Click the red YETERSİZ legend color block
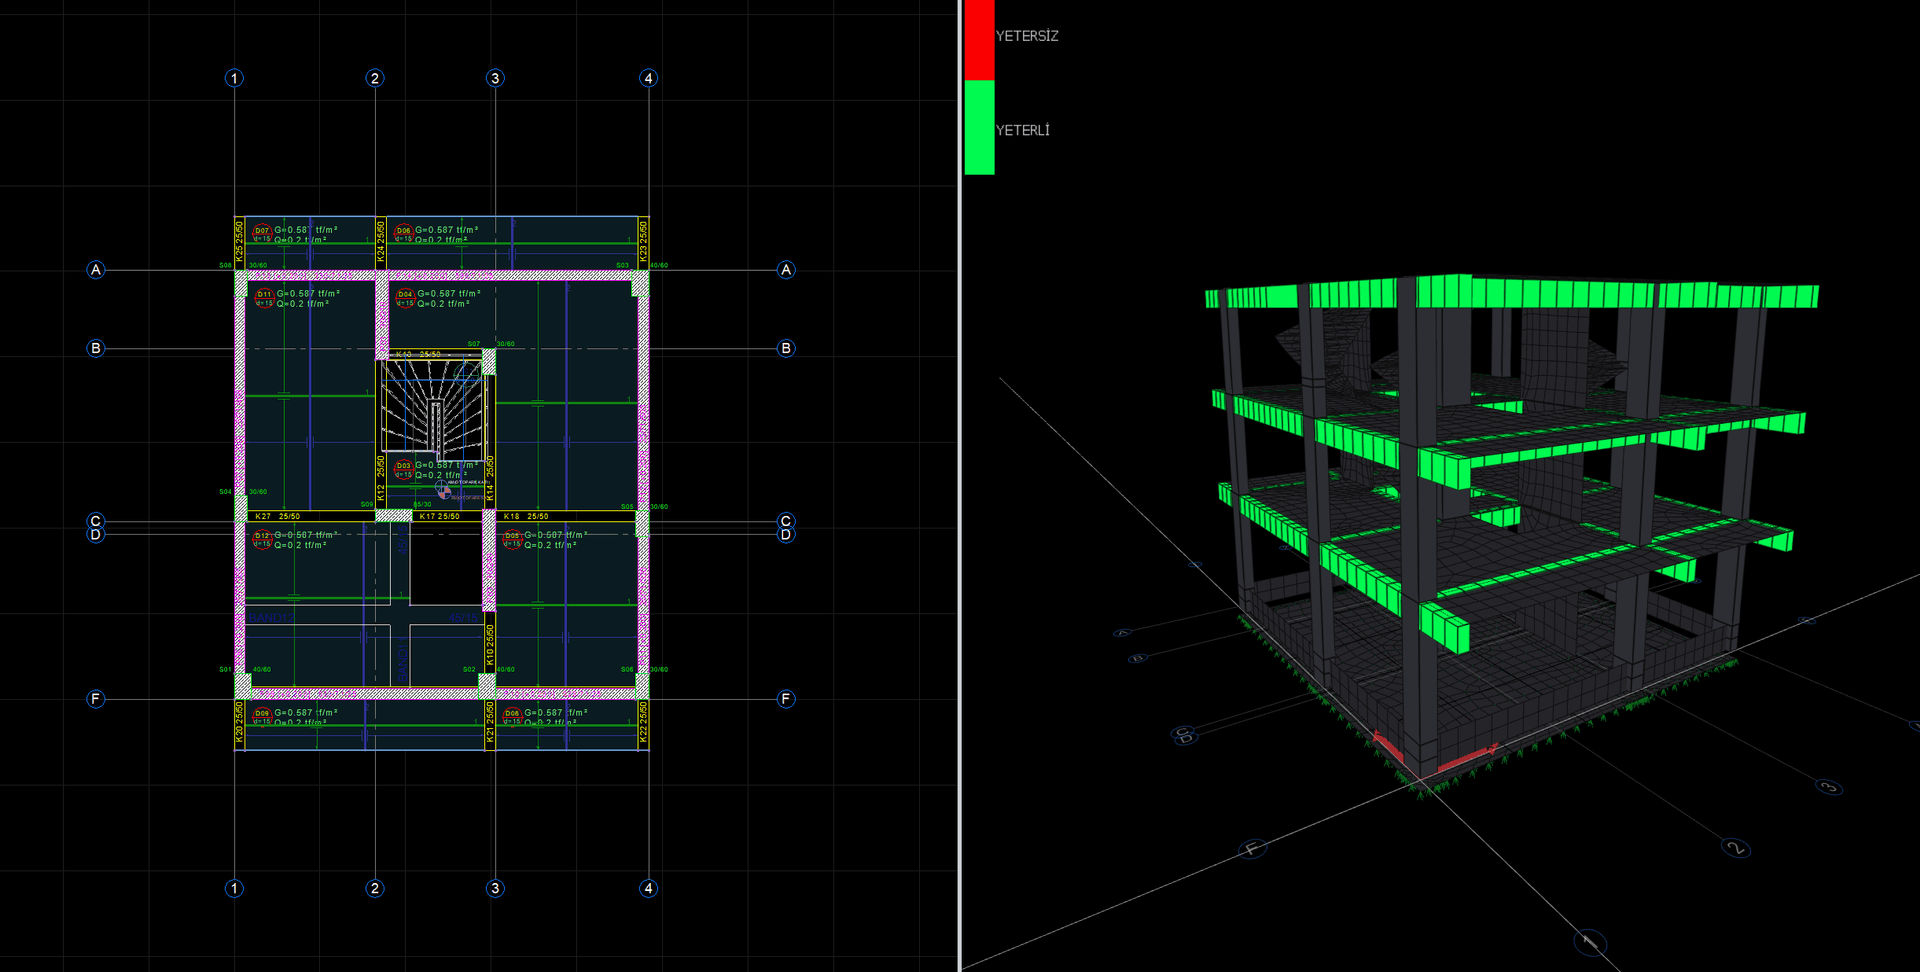This screenshot has height=972, width=1920. (x=979, y=39)
